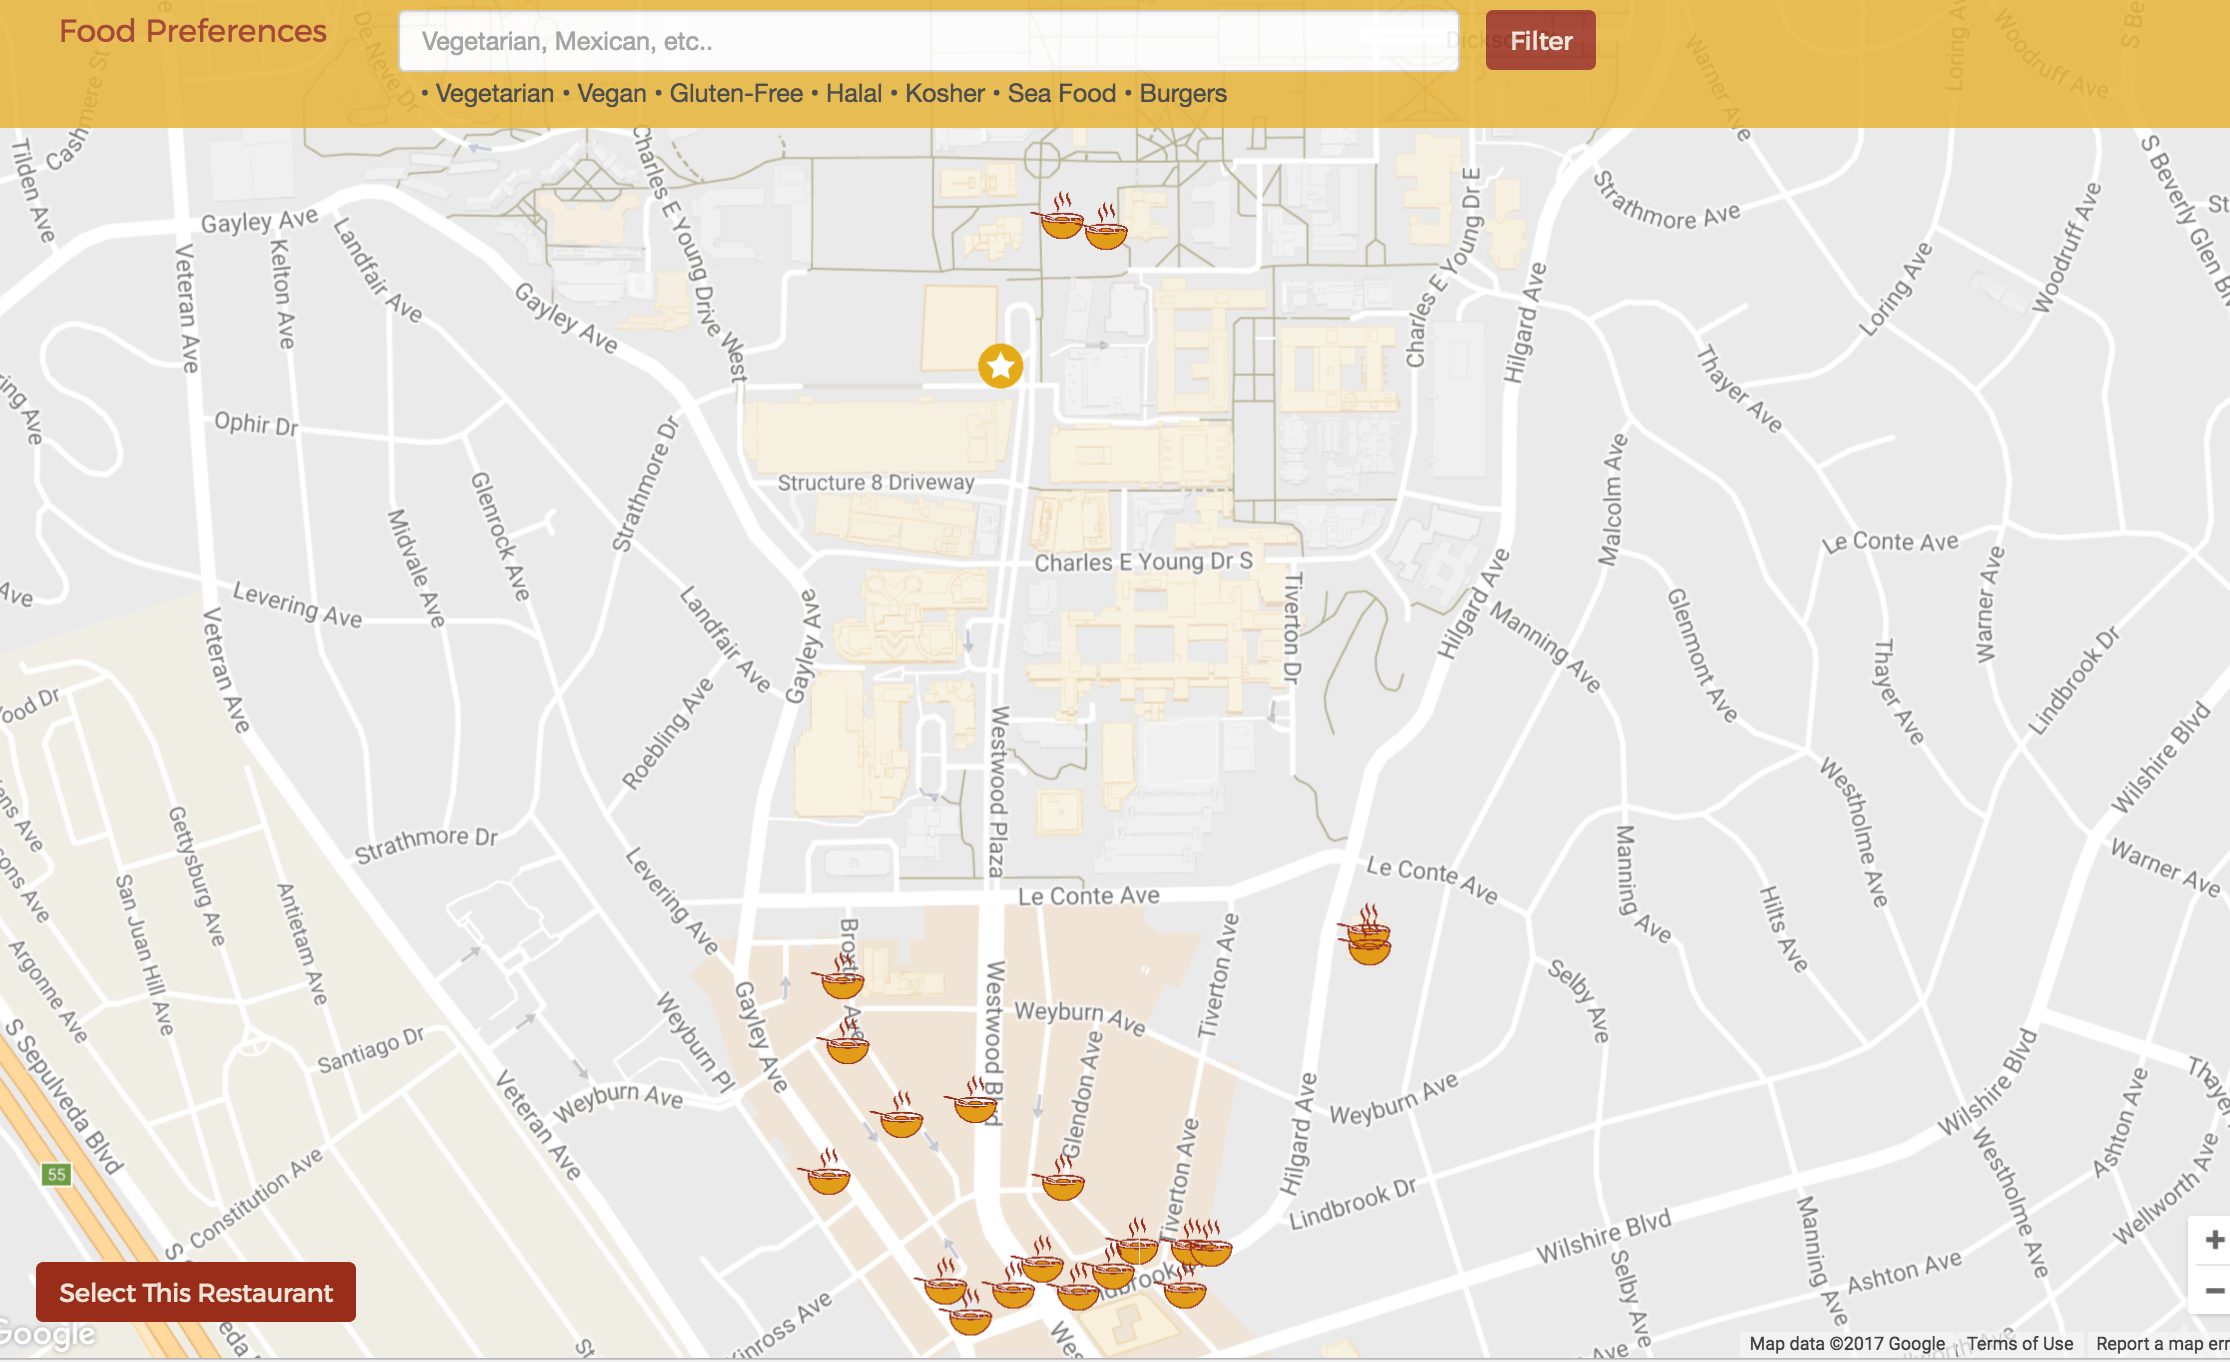Viewport: 2230px width, 1362px height.
Task: Click the yellow star location marker
Action: tap(1000, 366)
